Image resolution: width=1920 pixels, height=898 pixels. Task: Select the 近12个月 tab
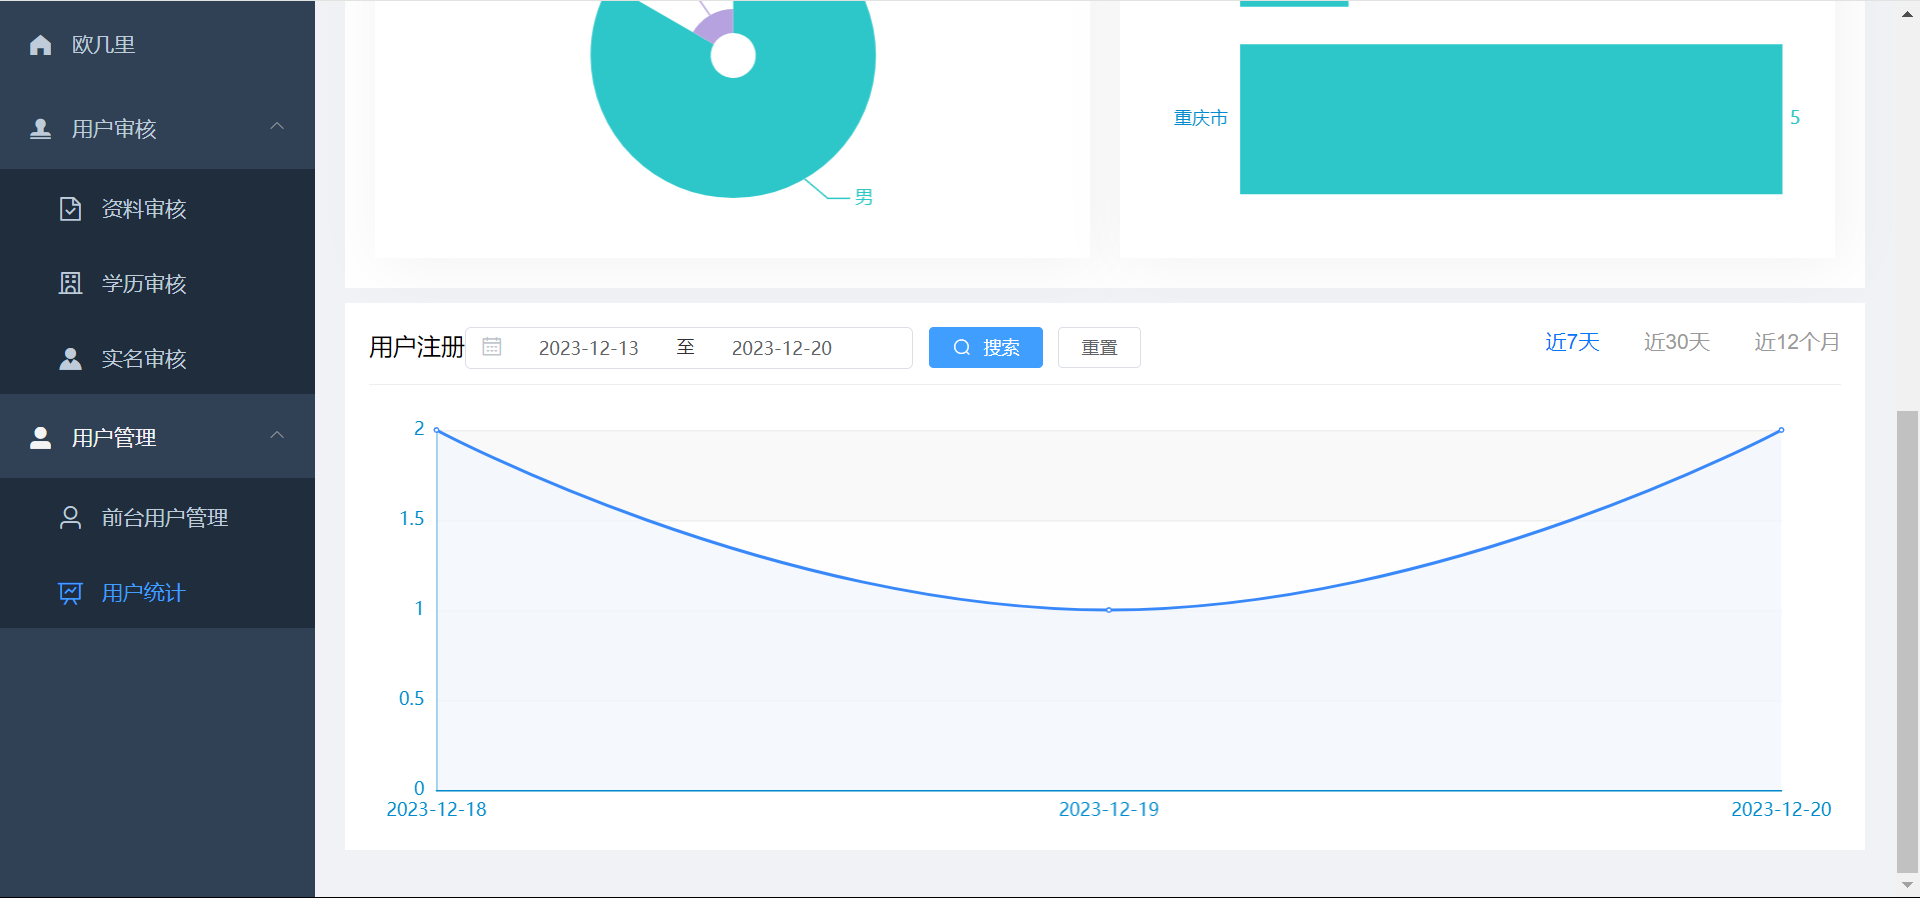[x=1796, y=342]
